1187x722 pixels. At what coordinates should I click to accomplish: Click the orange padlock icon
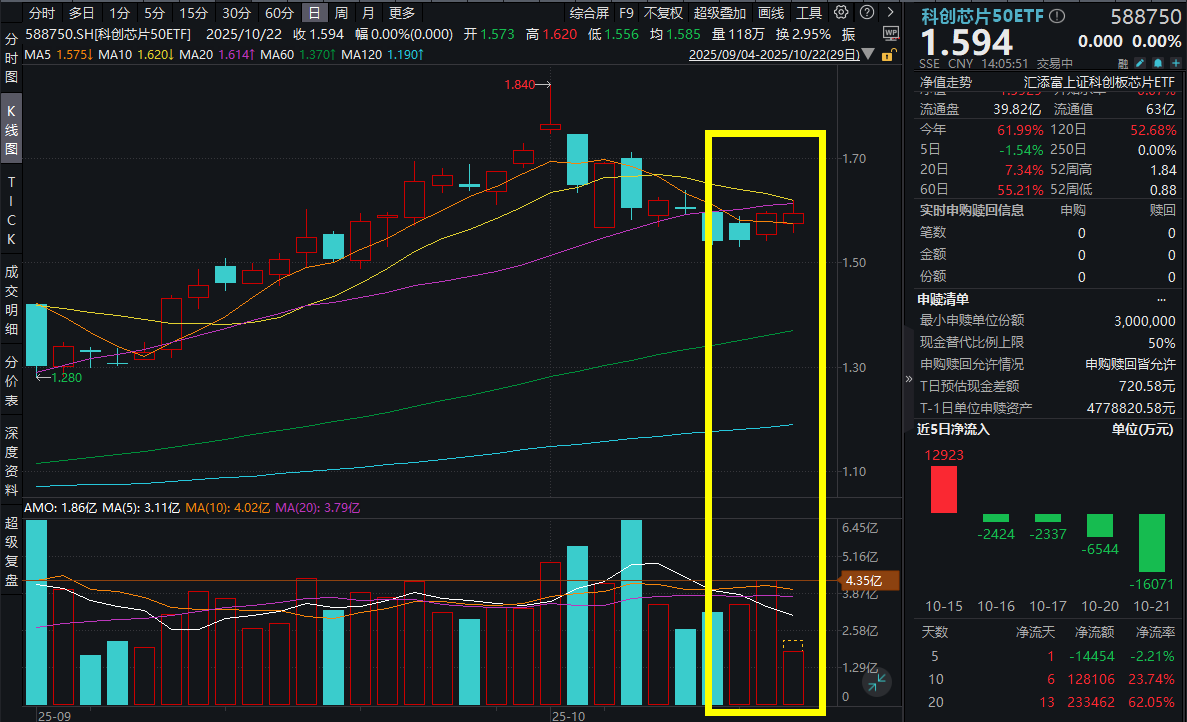(887, 54)
